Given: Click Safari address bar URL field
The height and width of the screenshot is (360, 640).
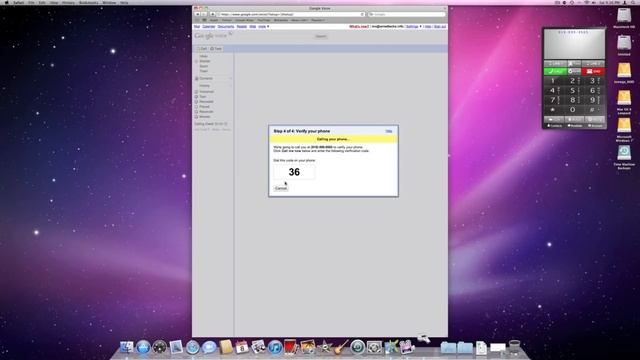Looking at the screenshot, I should [291, 14].
